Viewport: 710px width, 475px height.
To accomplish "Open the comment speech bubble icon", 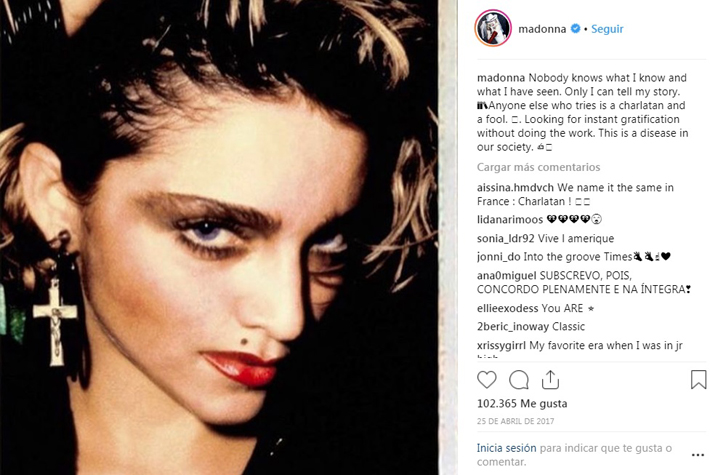I will coord(519,380).
